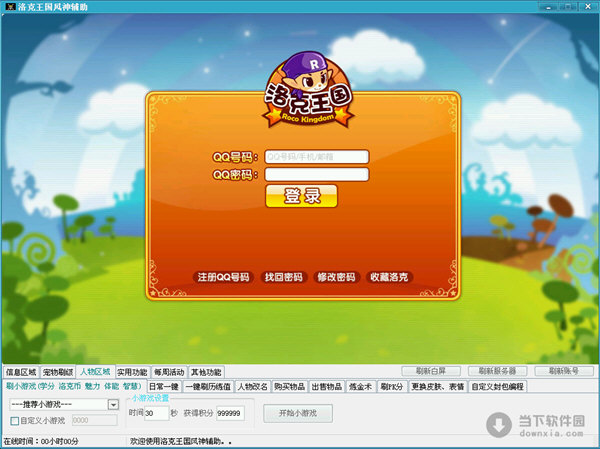The width and height of the screenshot is (600, 449).
Task: Click the 时间 seconds input field
Action: pos(156,413)
